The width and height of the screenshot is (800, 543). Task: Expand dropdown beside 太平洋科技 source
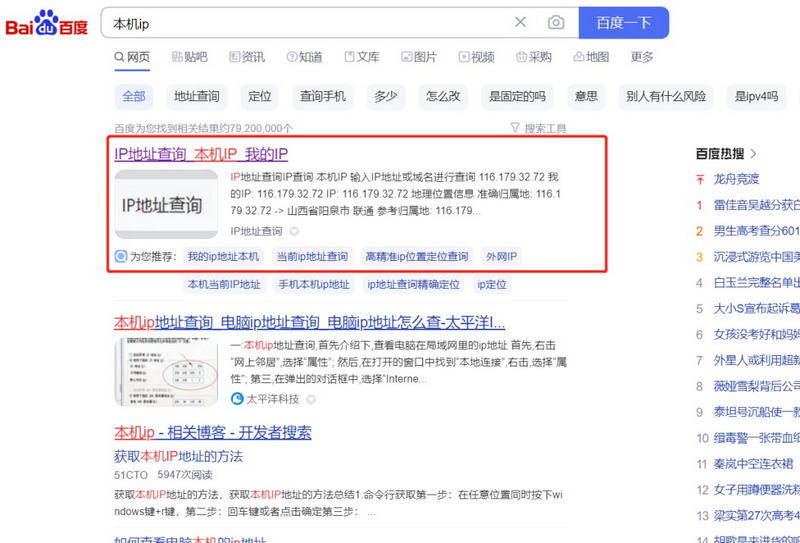[311, 399]
